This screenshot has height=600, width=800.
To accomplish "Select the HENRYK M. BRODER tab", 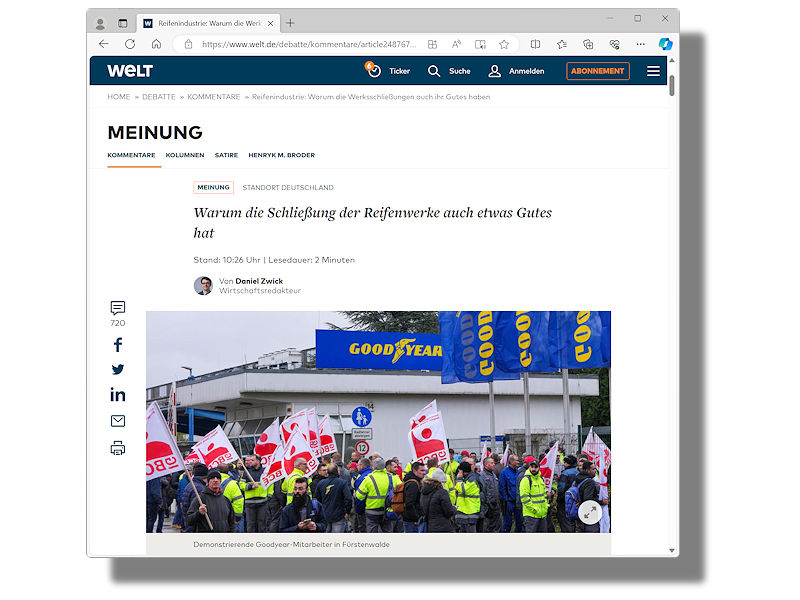I will point(282,155).
